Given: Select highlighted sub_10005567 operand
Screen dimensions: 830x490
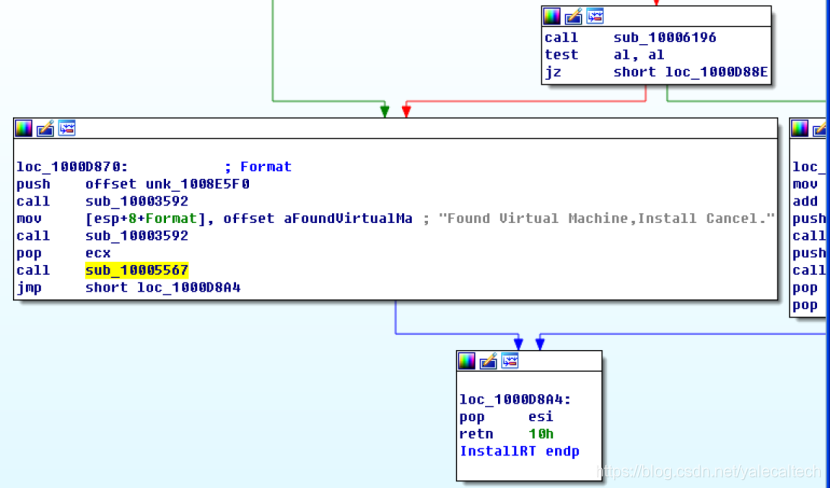Looking at the screenshot, I should coord(137,270).
